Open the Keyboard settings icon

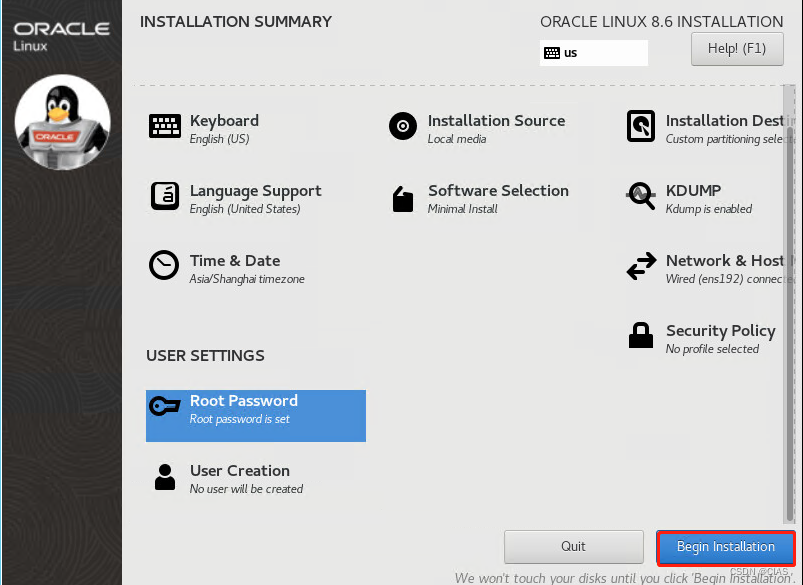(x=165, y=126)
